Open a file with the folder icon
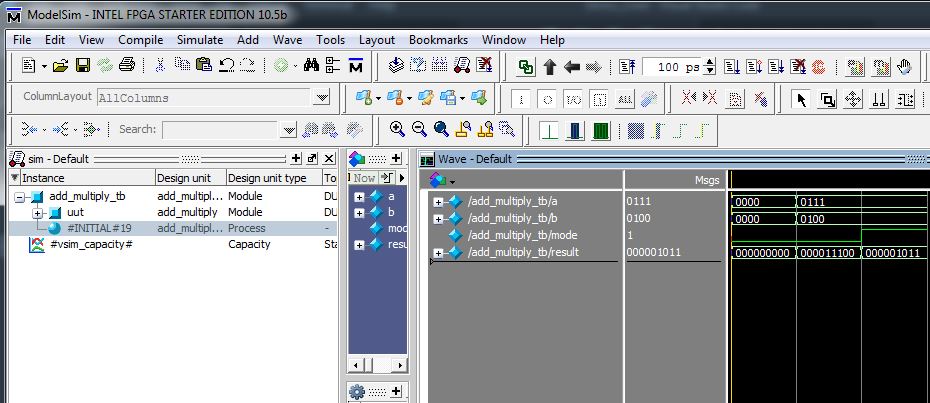Viewport: 930px width, 403px height. 60,65
